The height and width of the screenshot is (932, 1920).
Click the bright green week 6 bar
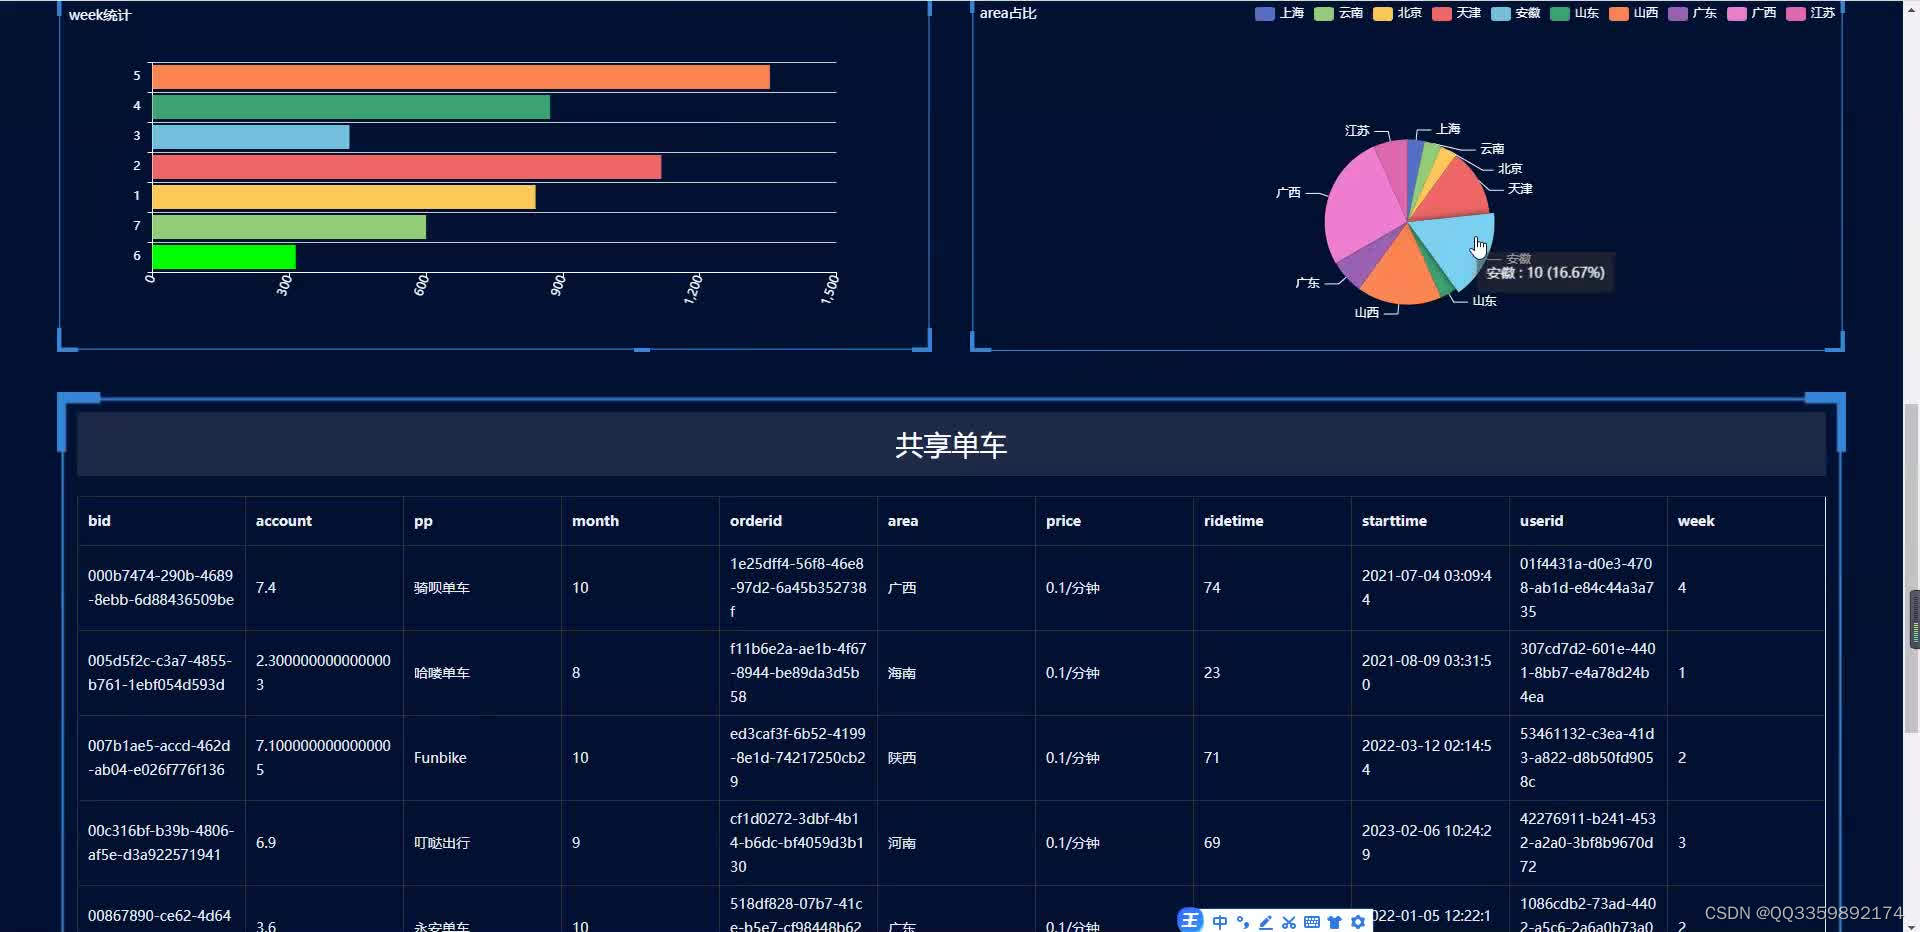[x=224, y=257]
